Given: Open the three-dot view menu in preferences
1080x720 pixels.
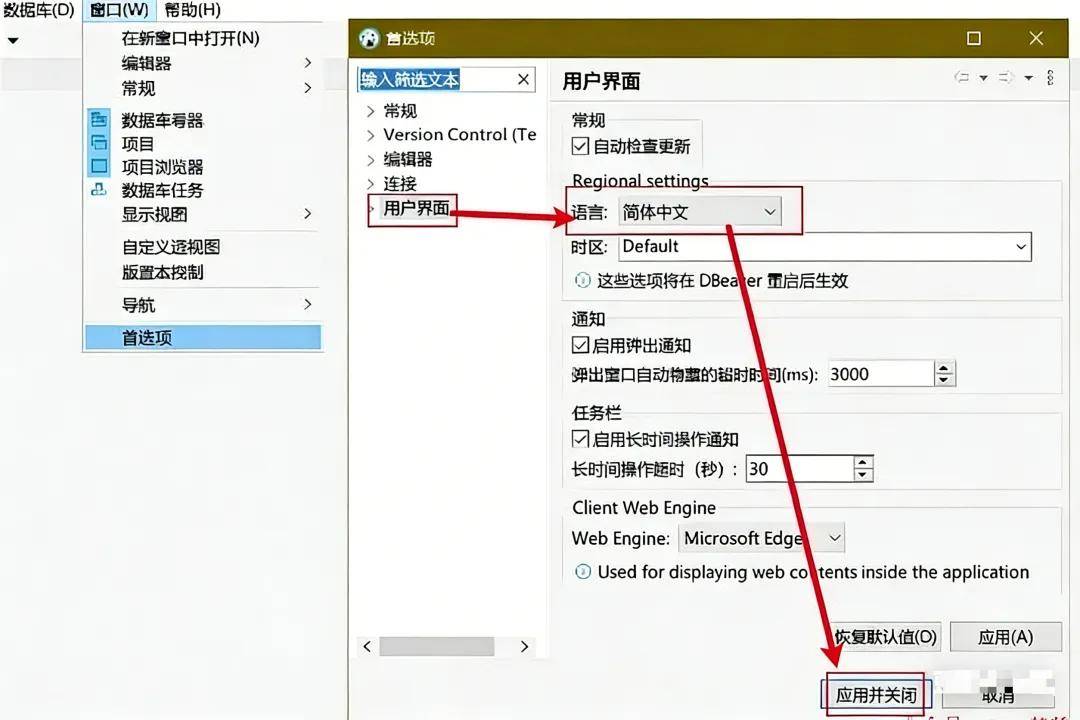Looking at the screenshot, I should tap(1050, 78).
